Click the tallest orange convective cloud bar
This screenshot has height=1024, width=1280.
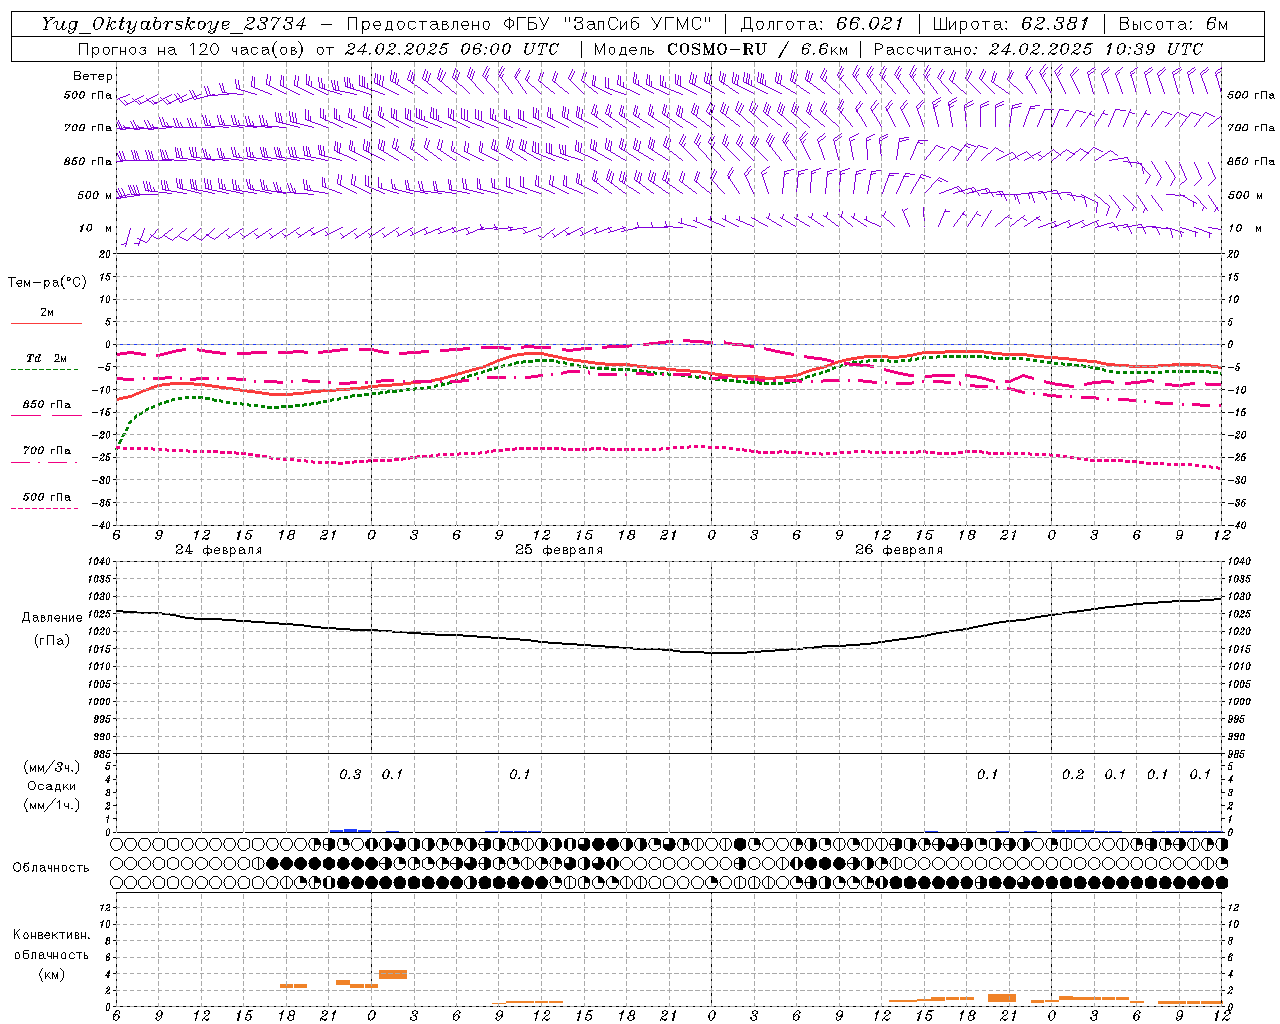pyautogui.click(x=393, y=974)
